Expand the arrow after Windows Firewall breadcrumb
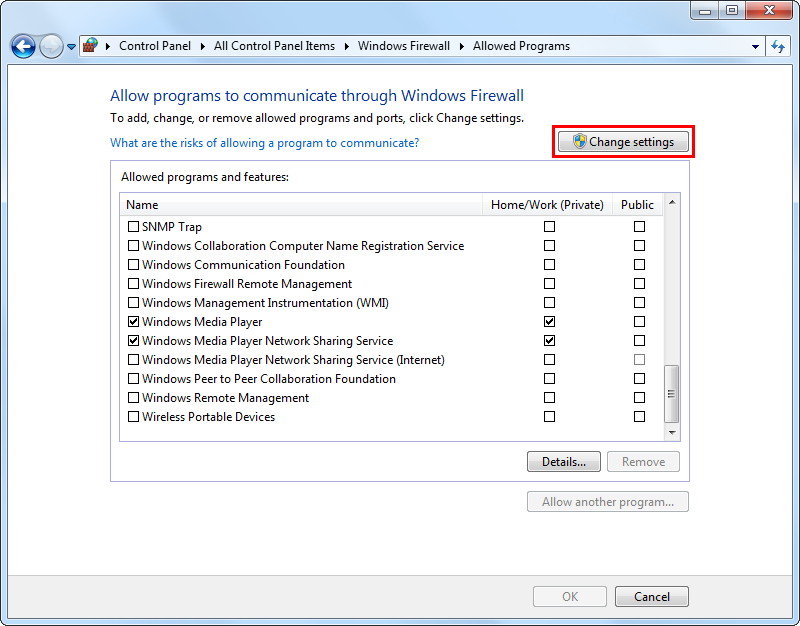The width and height of the screenshot is (800, 626). [462, 46]
